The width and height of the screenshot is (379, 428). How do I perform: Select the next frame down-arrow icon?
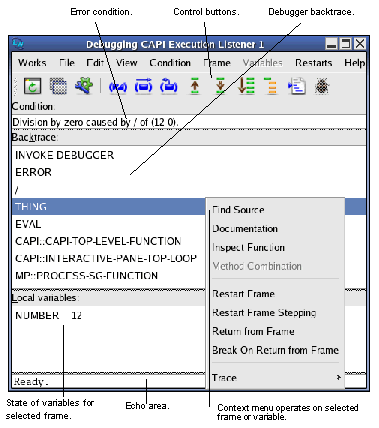click(220, 86)
